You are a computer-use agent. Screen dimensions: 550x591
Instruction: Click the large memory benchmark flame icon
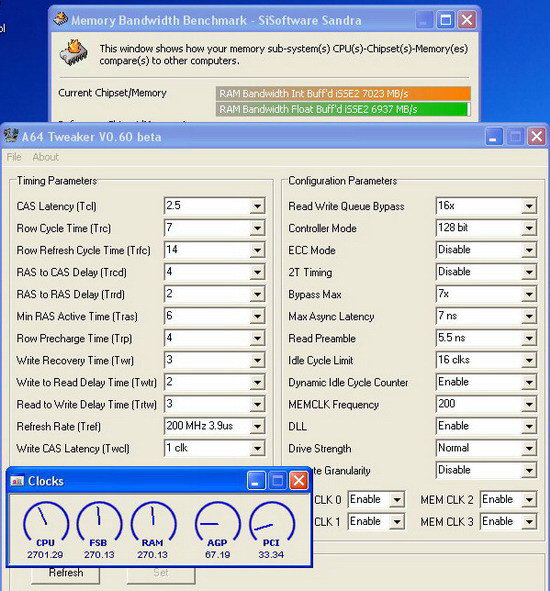pyautogui.click(x=73, y=52)
